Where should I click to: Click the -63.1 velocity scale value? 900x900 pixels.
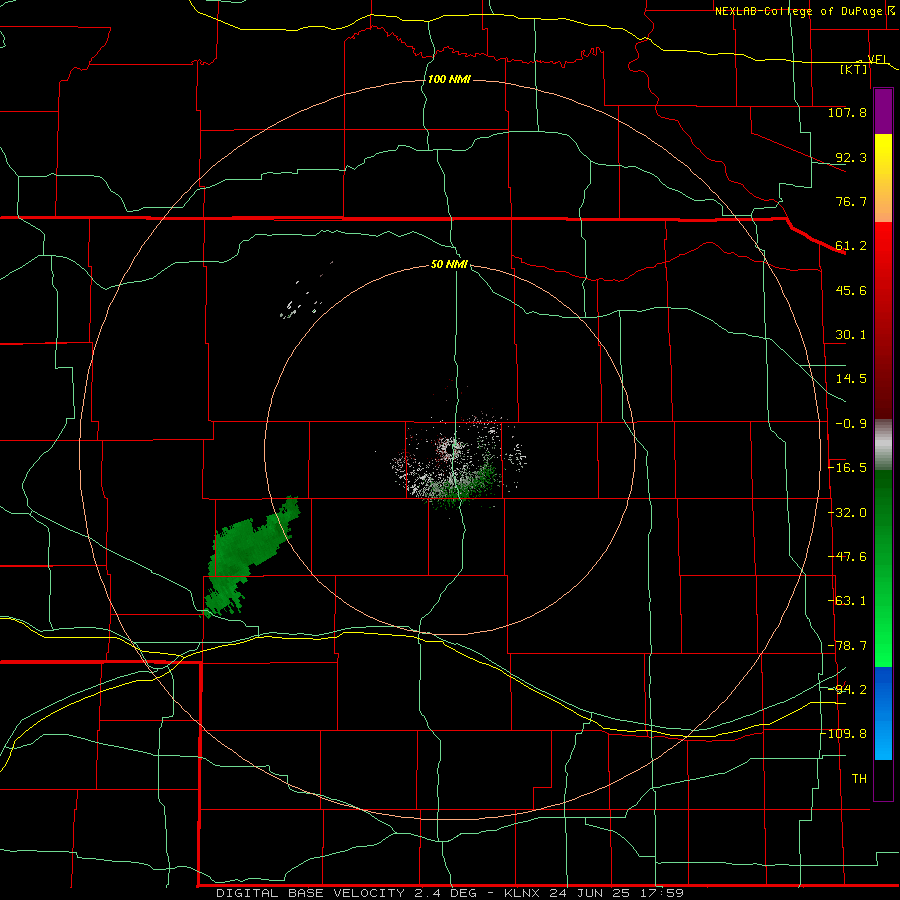pyautogui.click(x=847, y=601)
